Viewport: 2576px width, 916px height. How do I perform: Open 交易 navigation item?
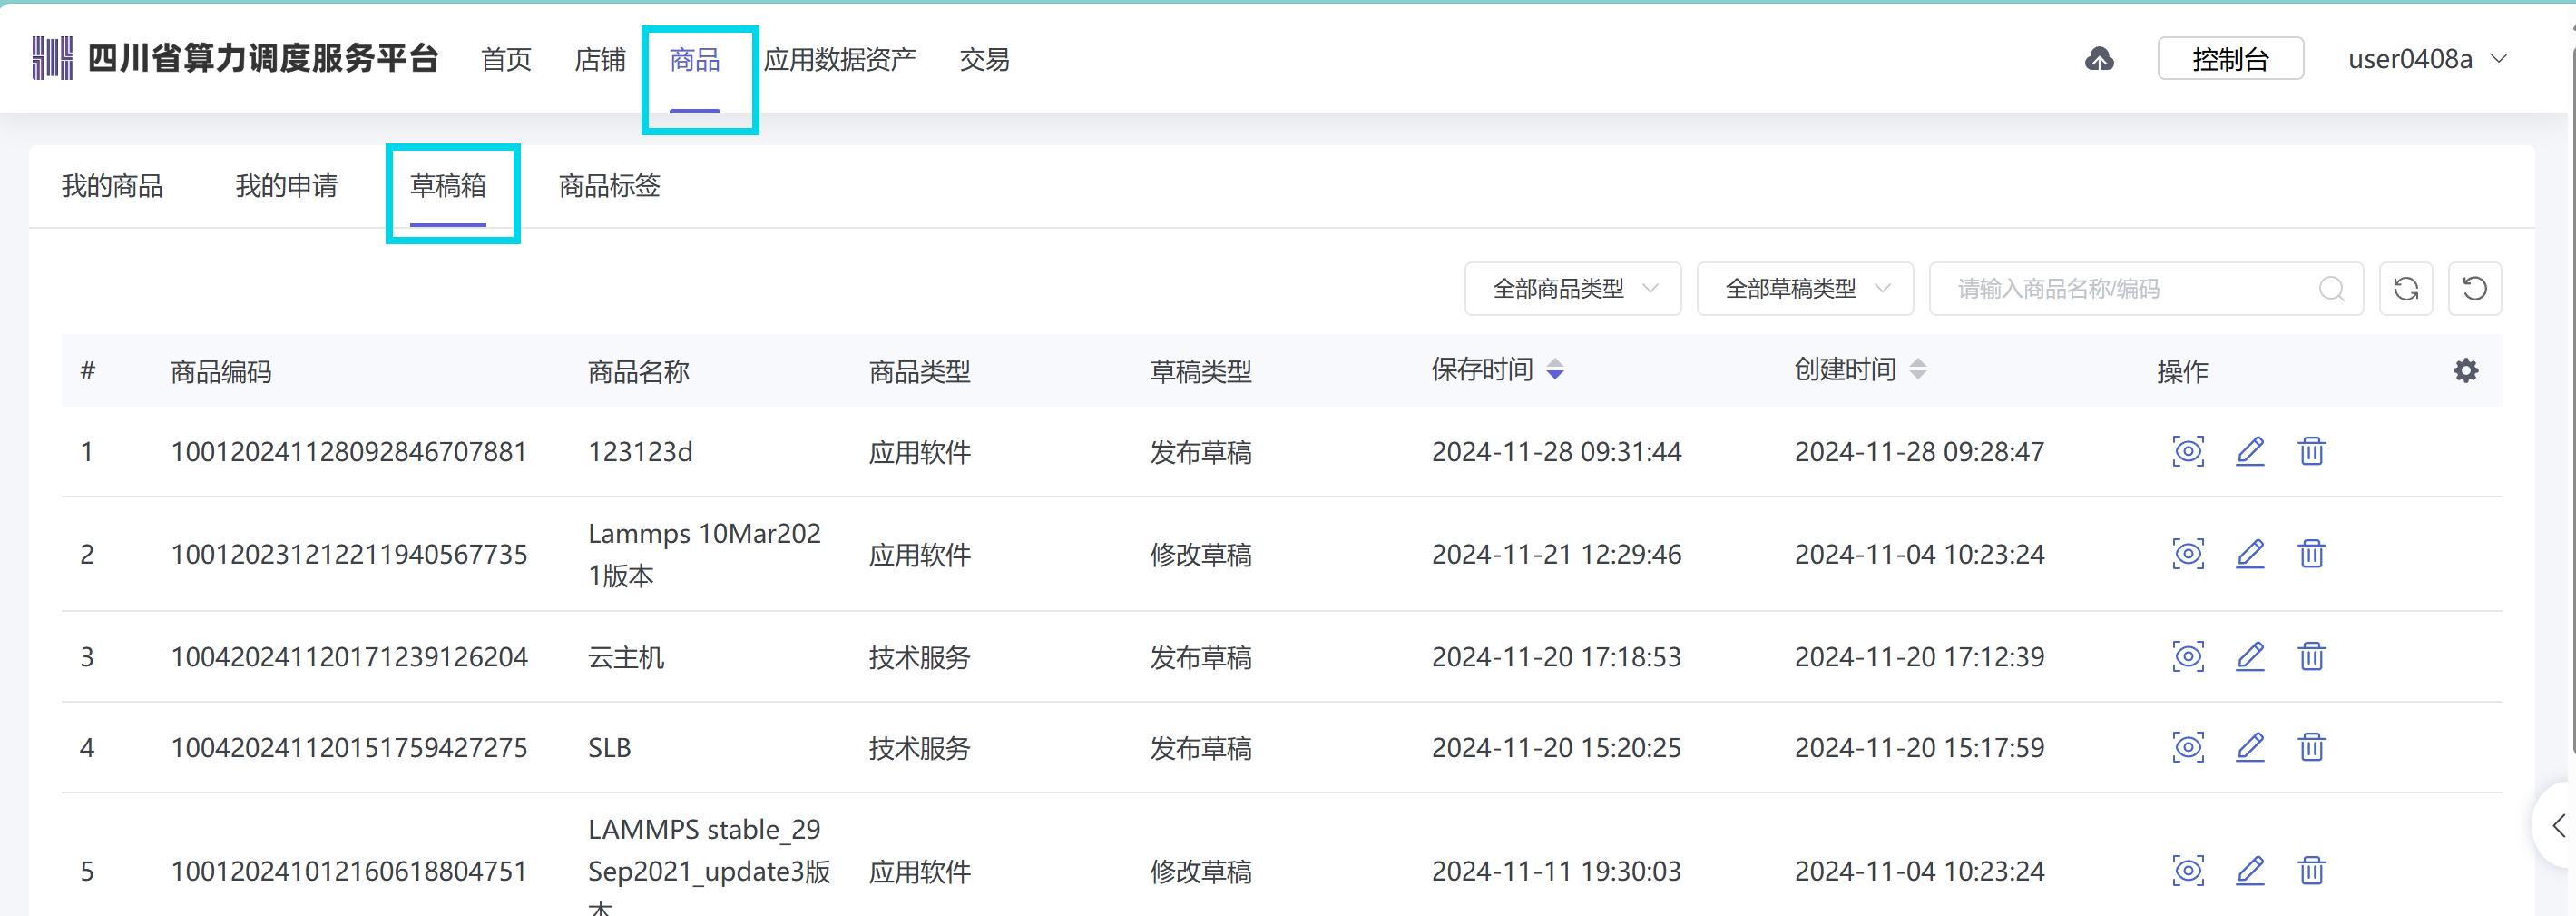(985, 59)
